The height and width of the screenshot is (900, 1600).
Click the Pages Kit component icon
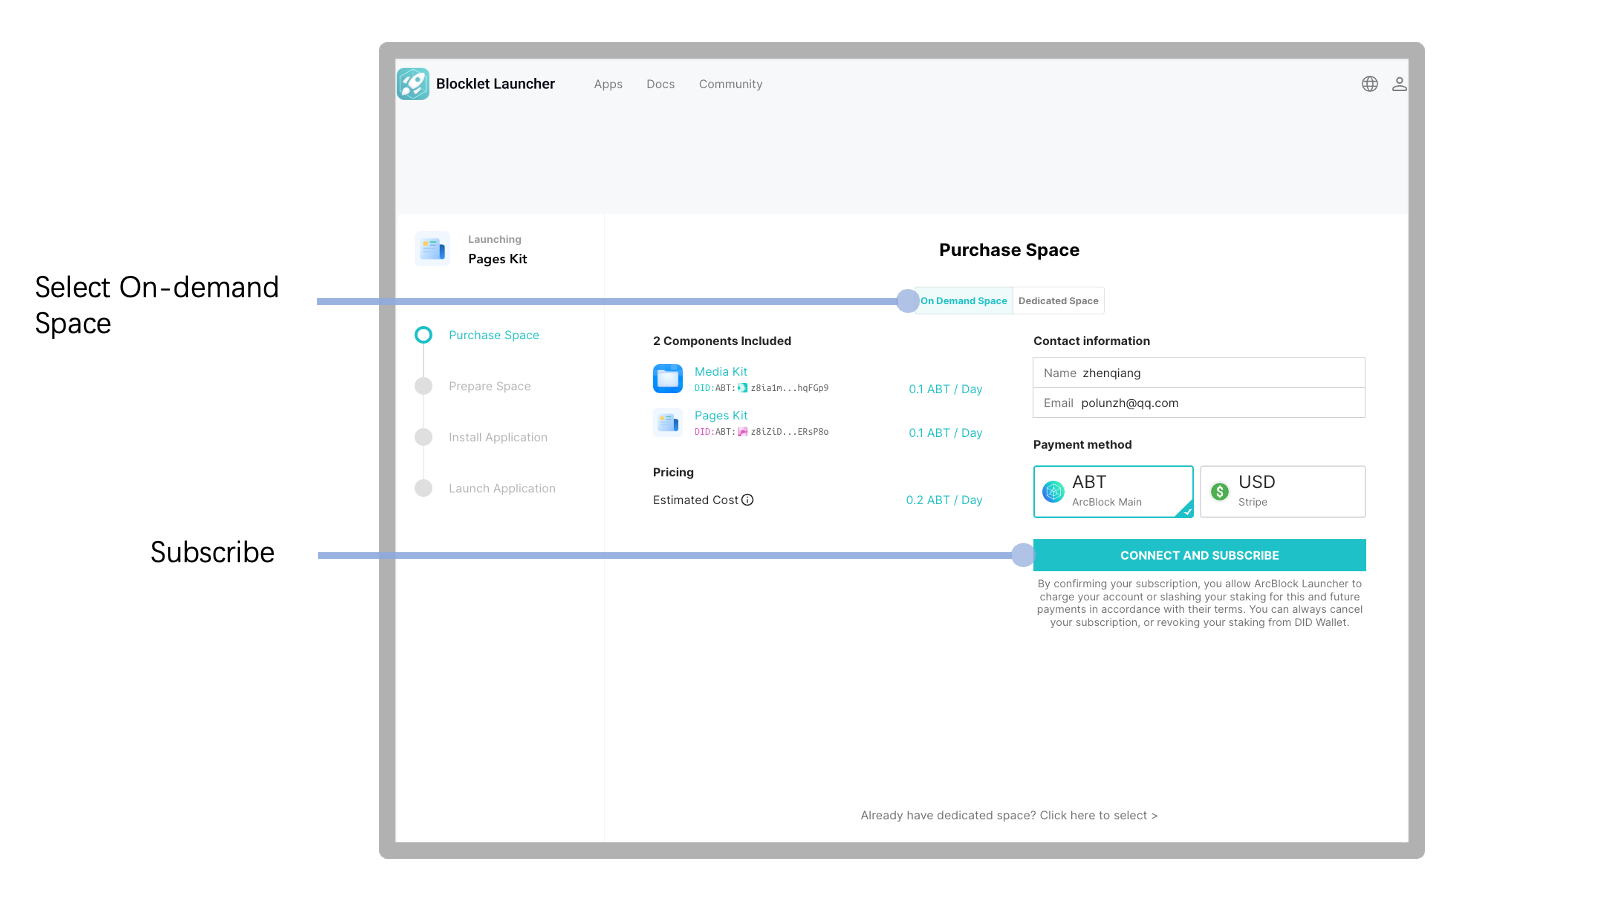[668, 423]
